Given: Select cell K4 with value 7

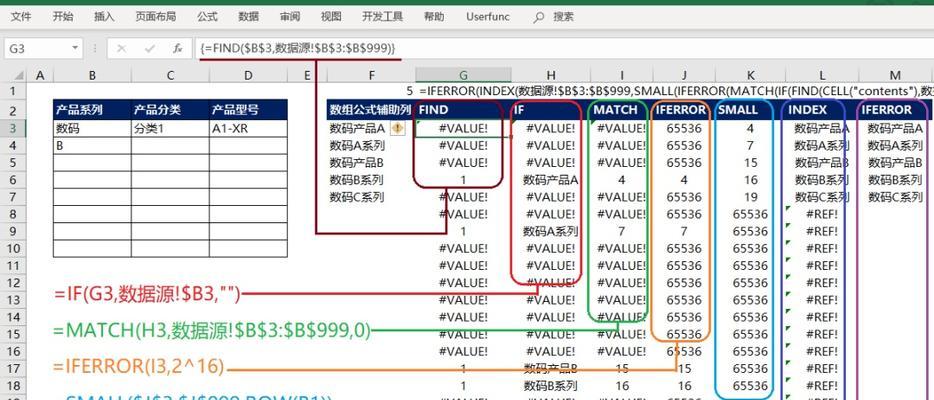Looking at the screenshot, I should coord(751,145).
